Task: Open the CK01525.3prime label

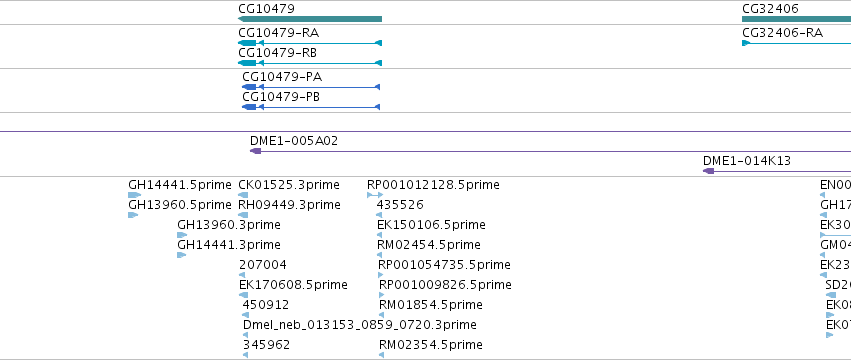Action: tap(289, 185)
